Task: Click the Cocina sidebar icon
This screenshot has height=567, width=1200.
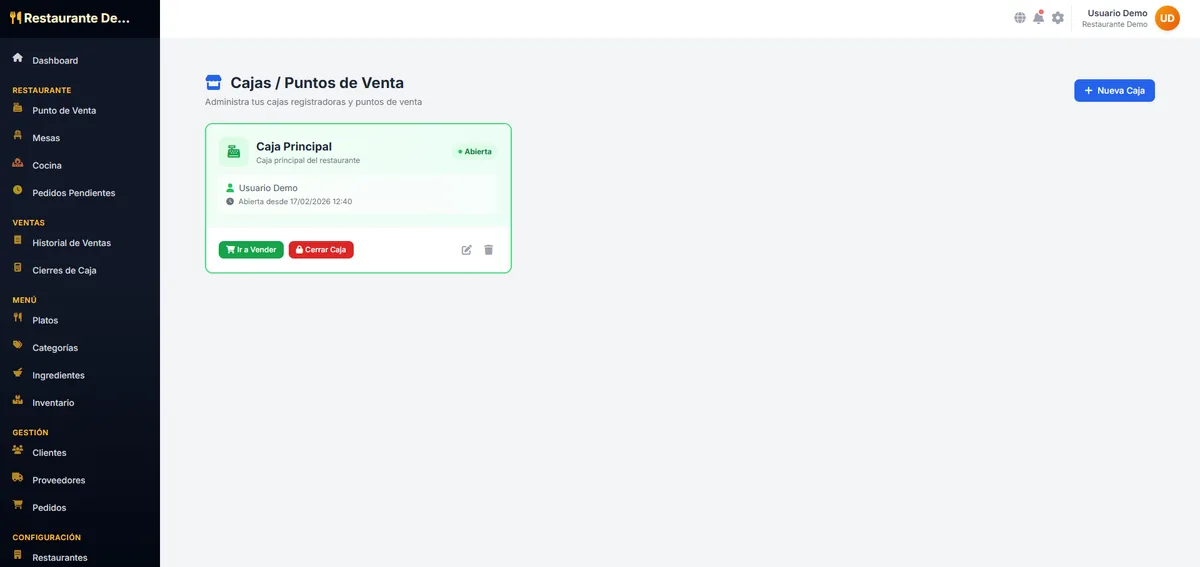Action: [18, 163]
